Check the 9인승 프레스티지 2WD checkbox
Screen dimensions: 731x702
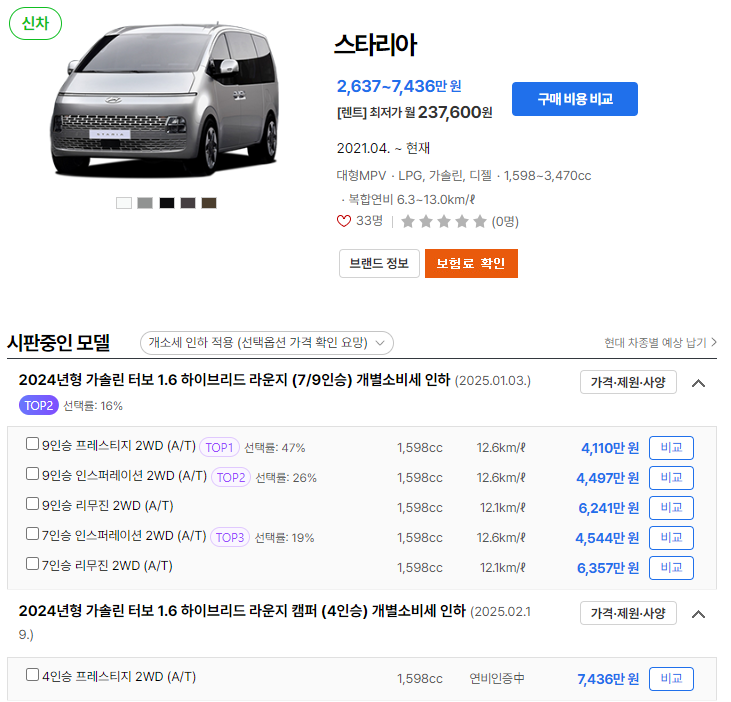[x=32, y=444]
